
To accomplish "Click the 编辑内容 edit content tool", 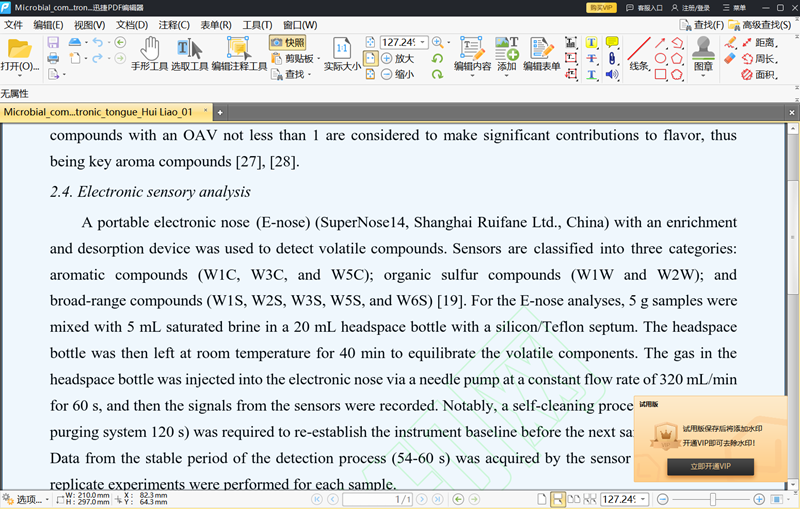I will [472, 54].
